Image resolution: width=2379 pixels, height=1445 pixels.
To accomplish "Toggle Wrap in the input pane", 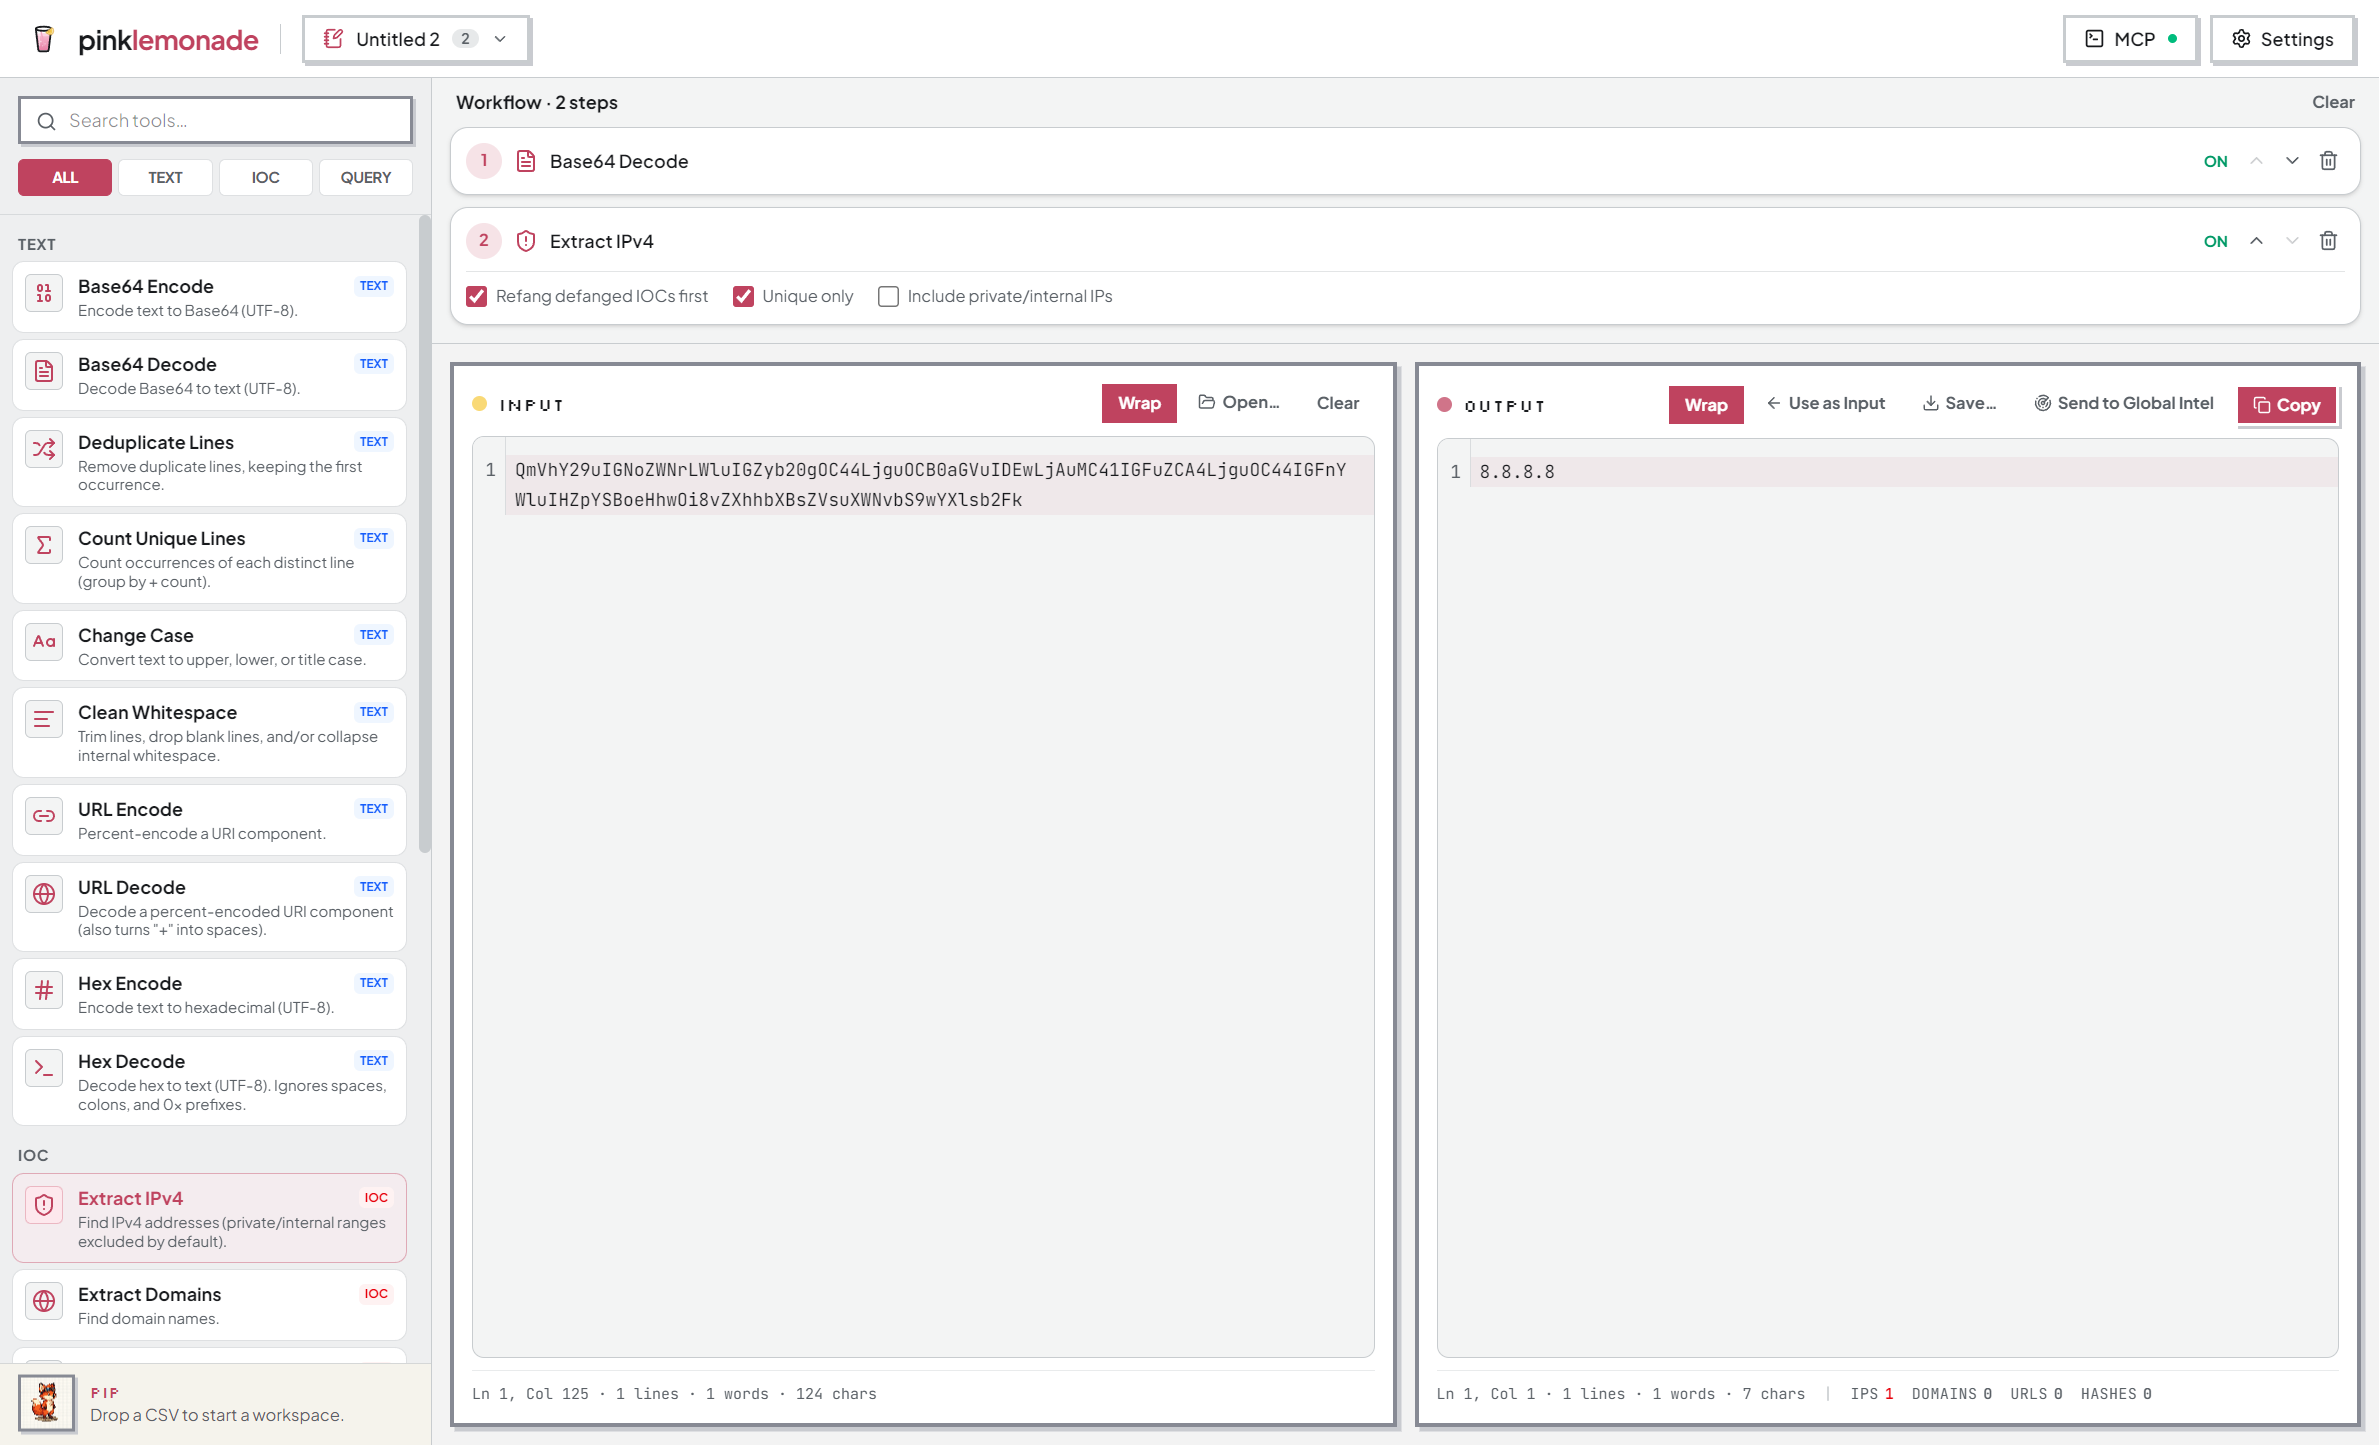I will point(1139,403).
